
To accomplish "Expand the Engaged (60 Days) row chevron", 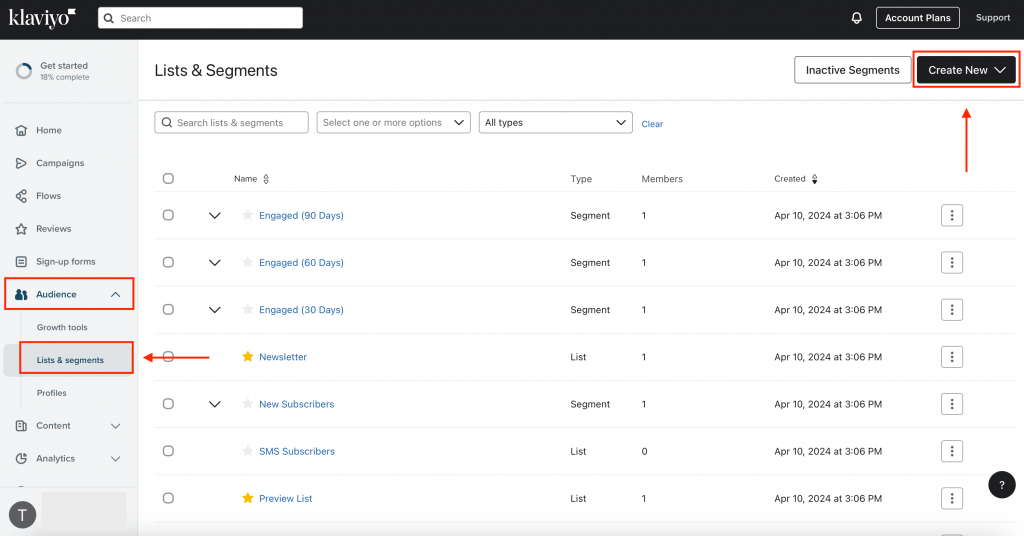I will tap(214, 262).
